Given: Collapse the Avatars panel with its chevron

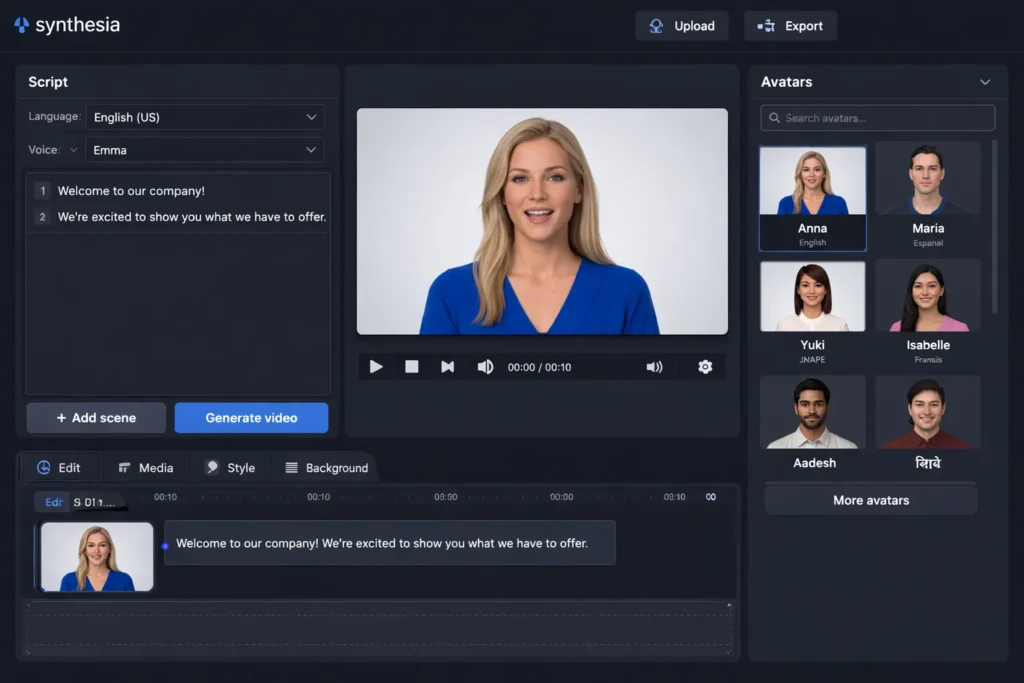Looking at the screenshot, I should (986, 82).
